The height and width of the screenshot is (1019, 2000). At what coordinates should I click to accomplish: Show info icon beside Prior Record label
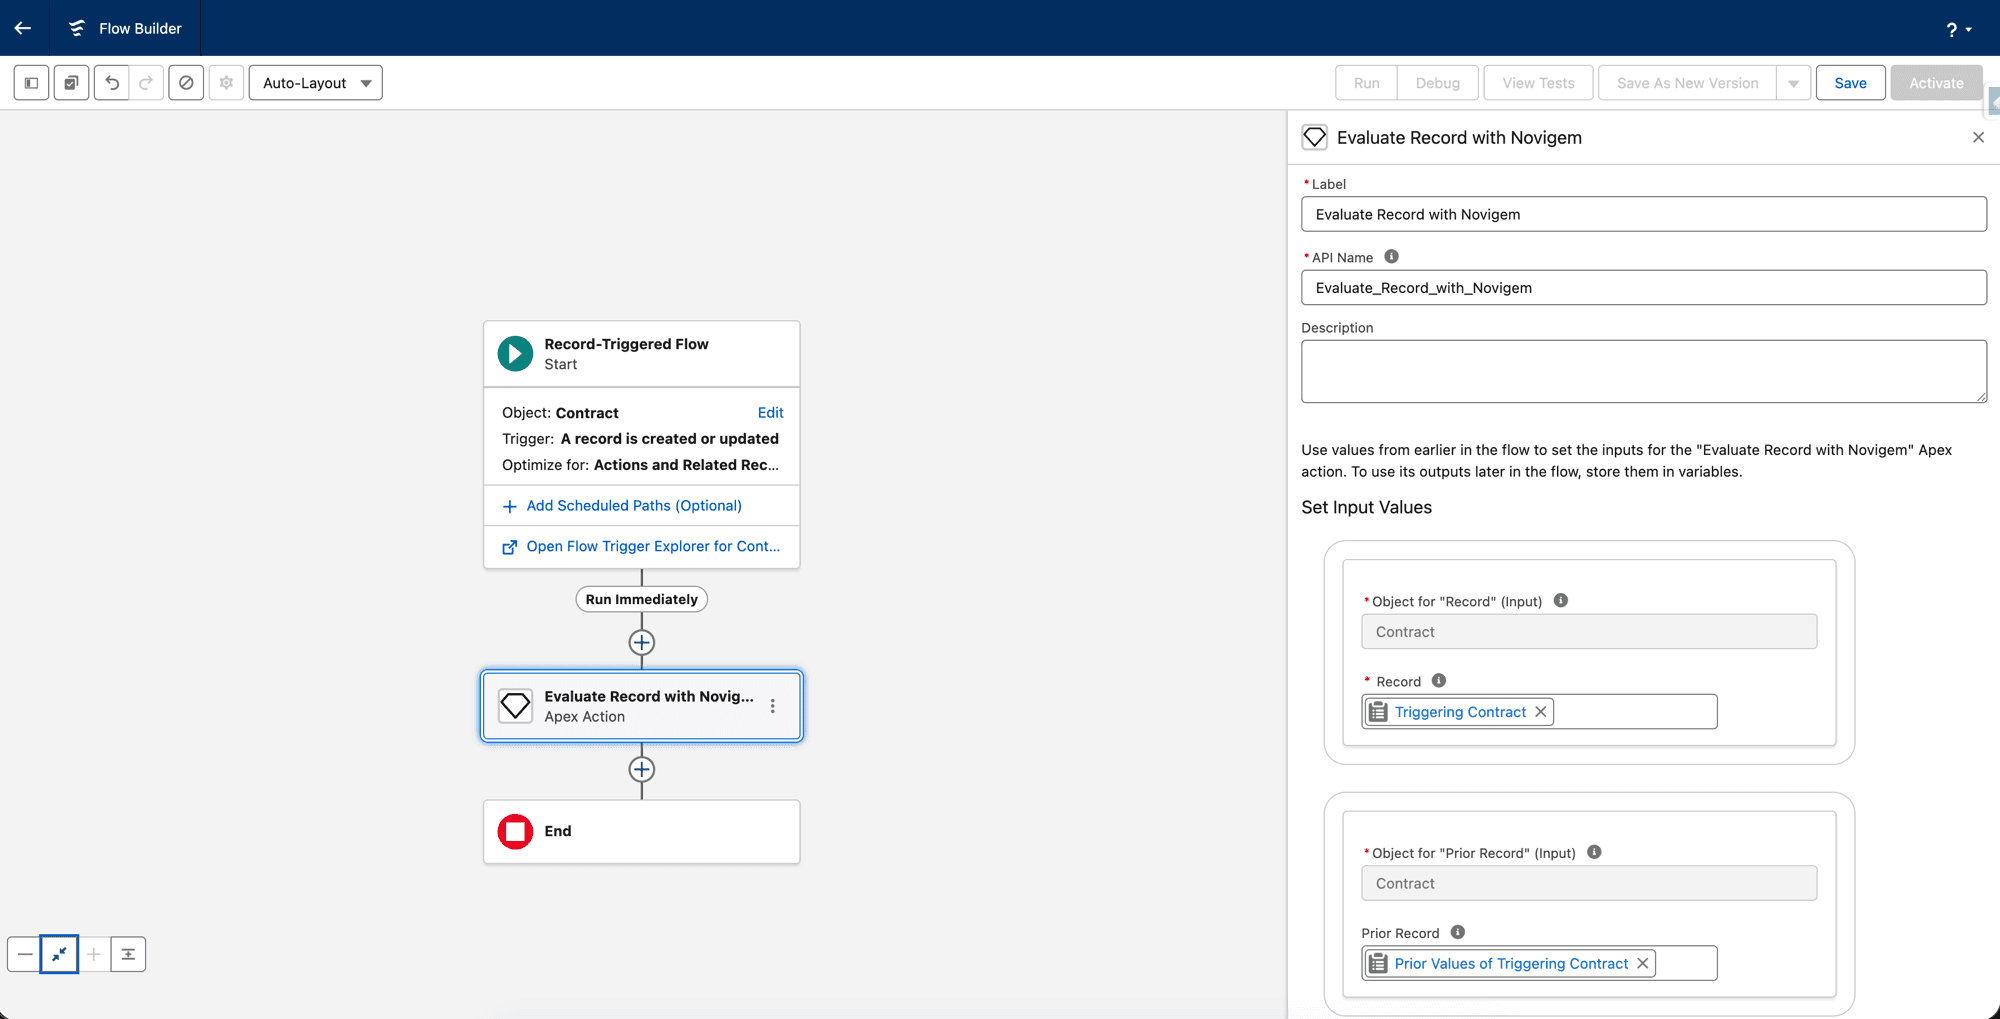(x=1458, y=932)
